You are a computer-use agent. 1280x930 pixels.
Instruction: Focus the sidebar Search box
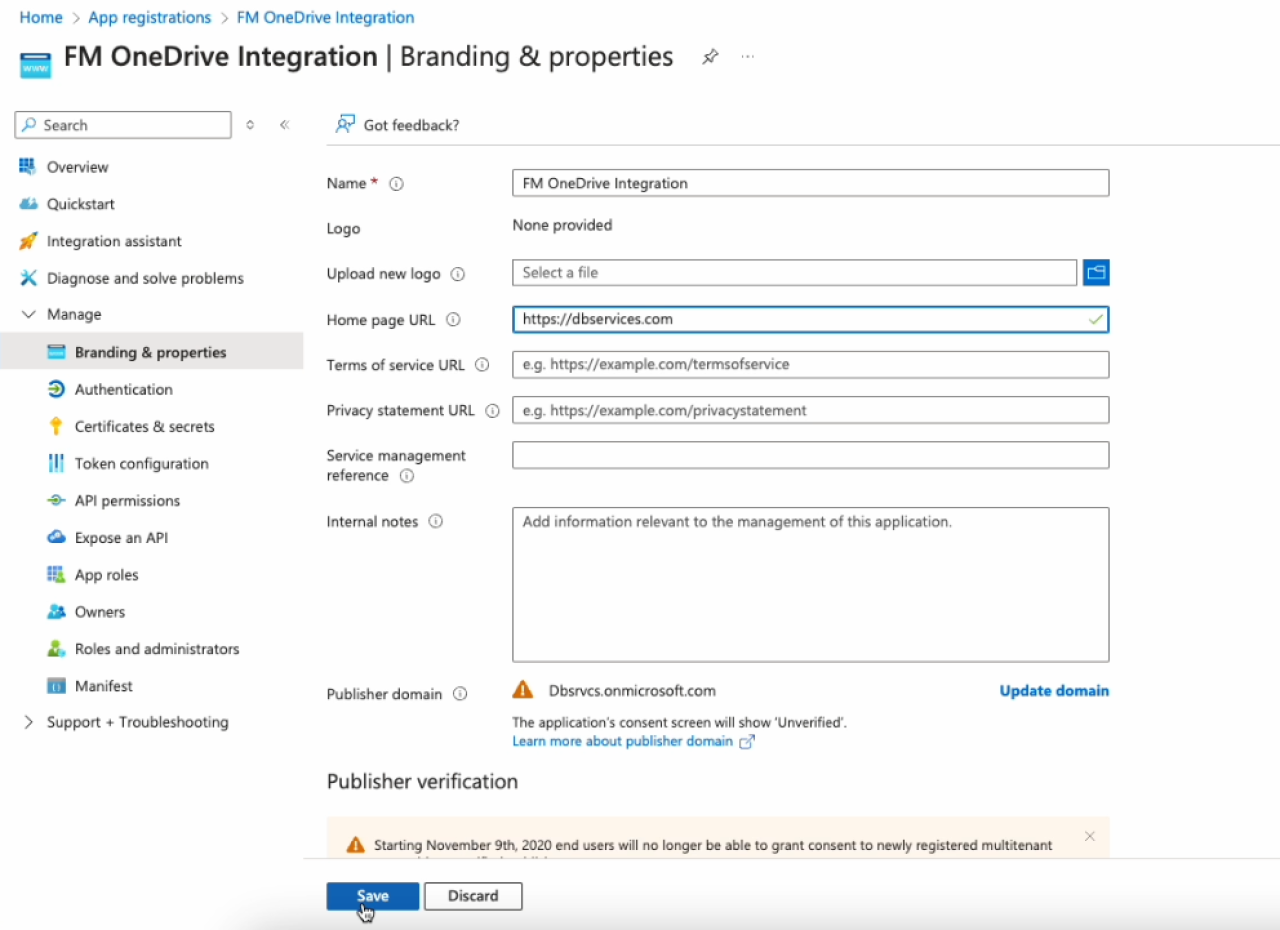tap(123, 125)
